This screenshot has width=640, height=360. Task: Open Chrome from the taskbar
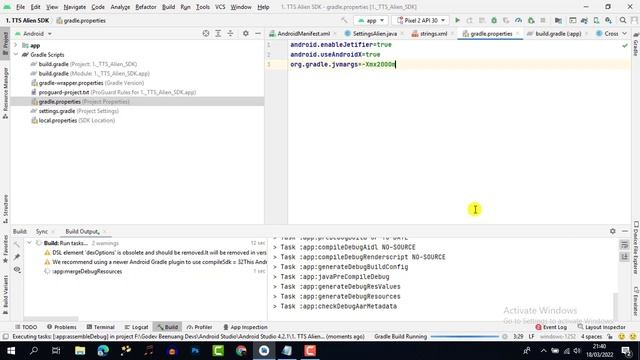pos(241,351)
